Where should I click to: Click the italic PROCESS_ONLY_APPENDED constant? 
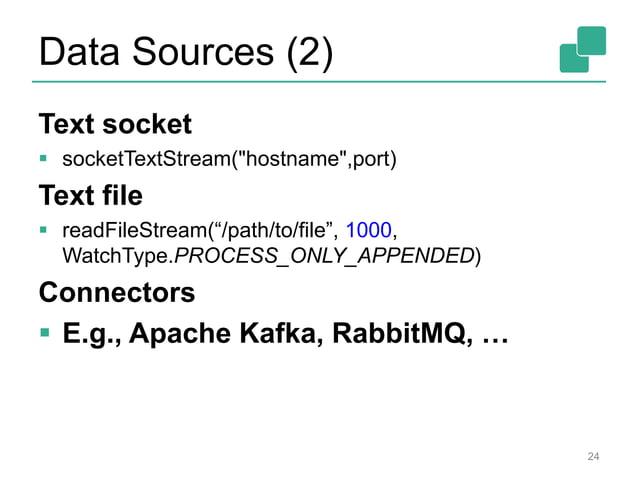click(x=324, y=258)
